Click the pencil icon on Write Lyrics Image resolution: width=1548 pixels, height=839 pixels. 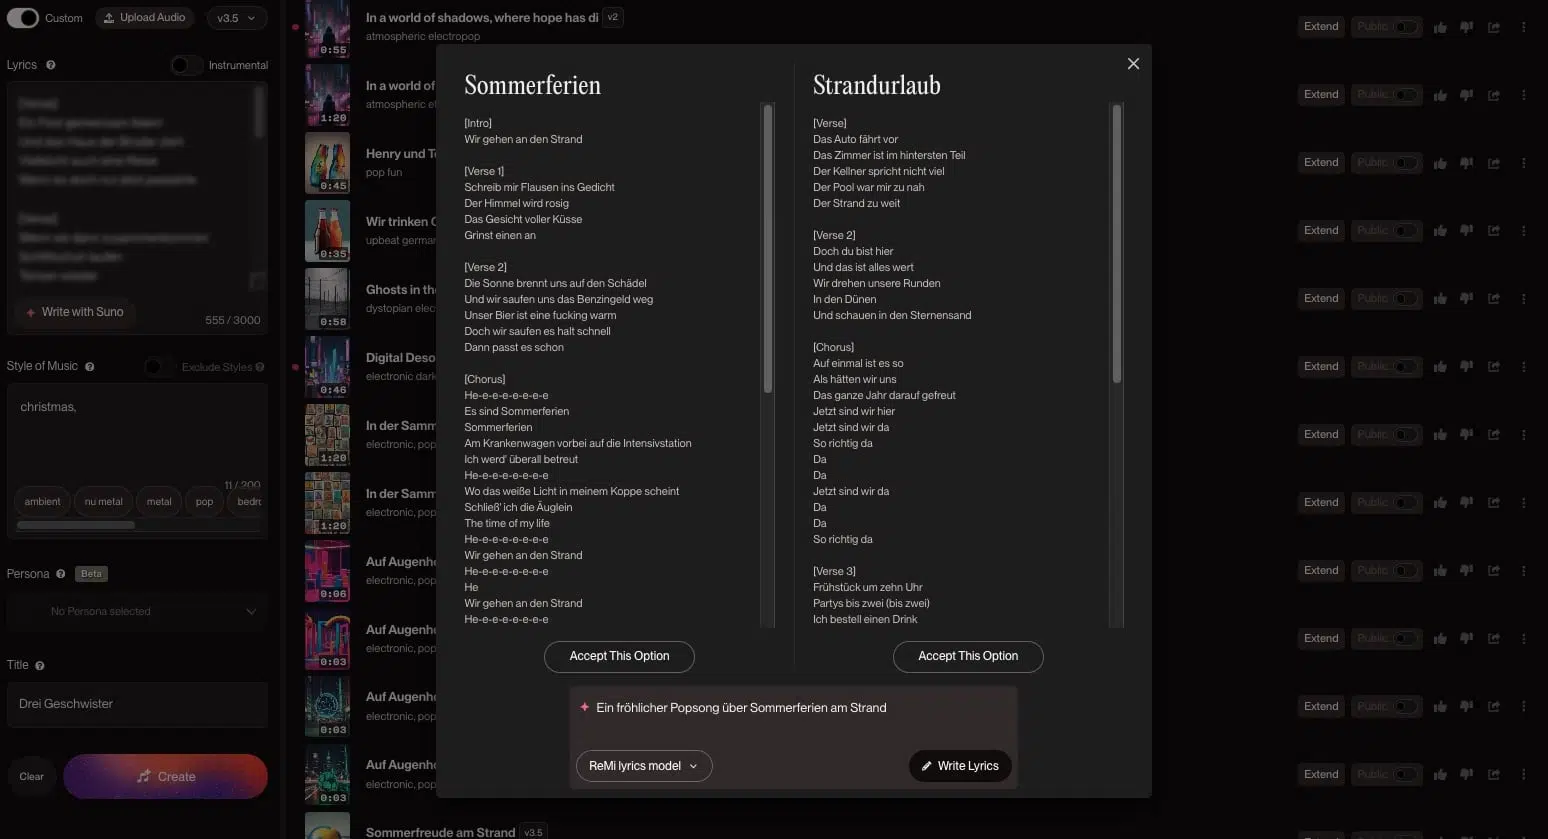pos(926,766)
